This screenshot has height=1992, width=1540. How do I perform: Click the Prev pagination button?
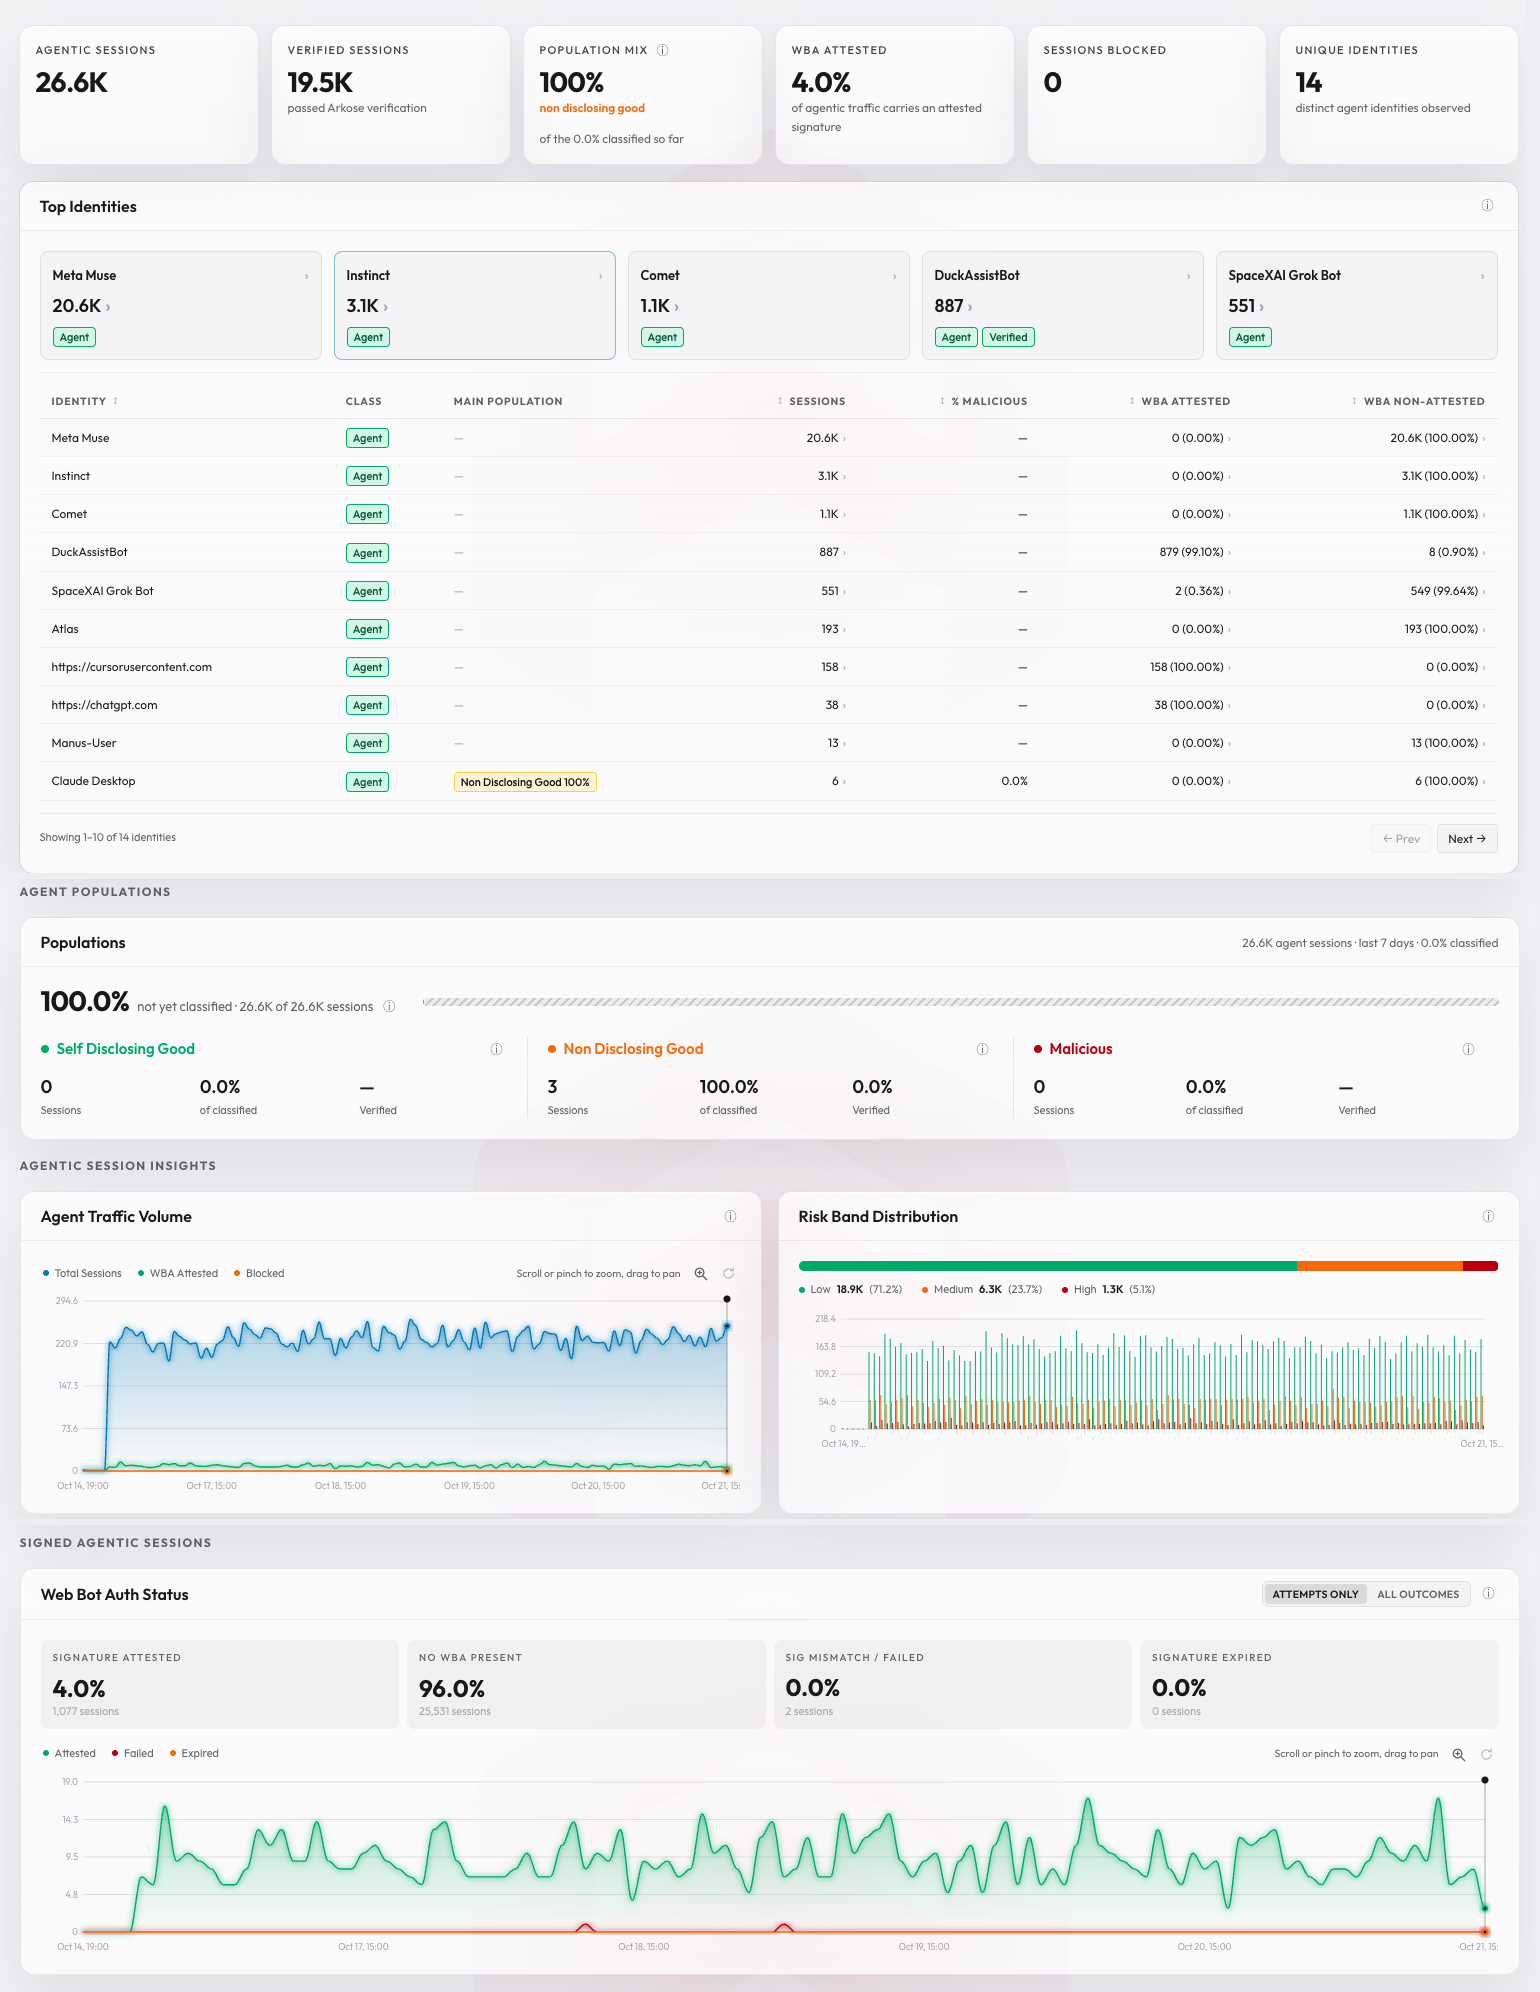(1401, 839)
